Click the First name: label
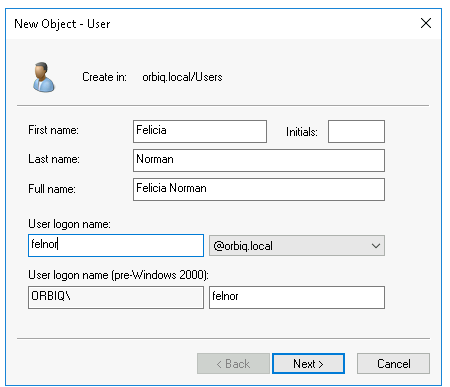This screenshot has width=450, height=387. coord(53,130)
